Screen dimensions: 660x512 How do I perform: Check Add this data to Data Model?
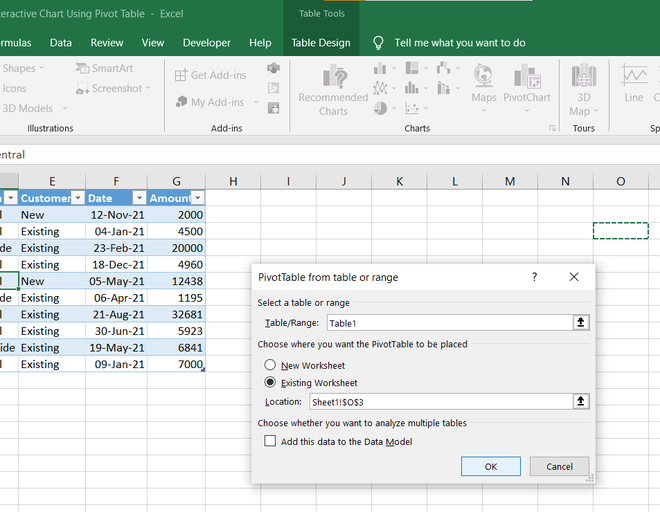click(270, 441)
